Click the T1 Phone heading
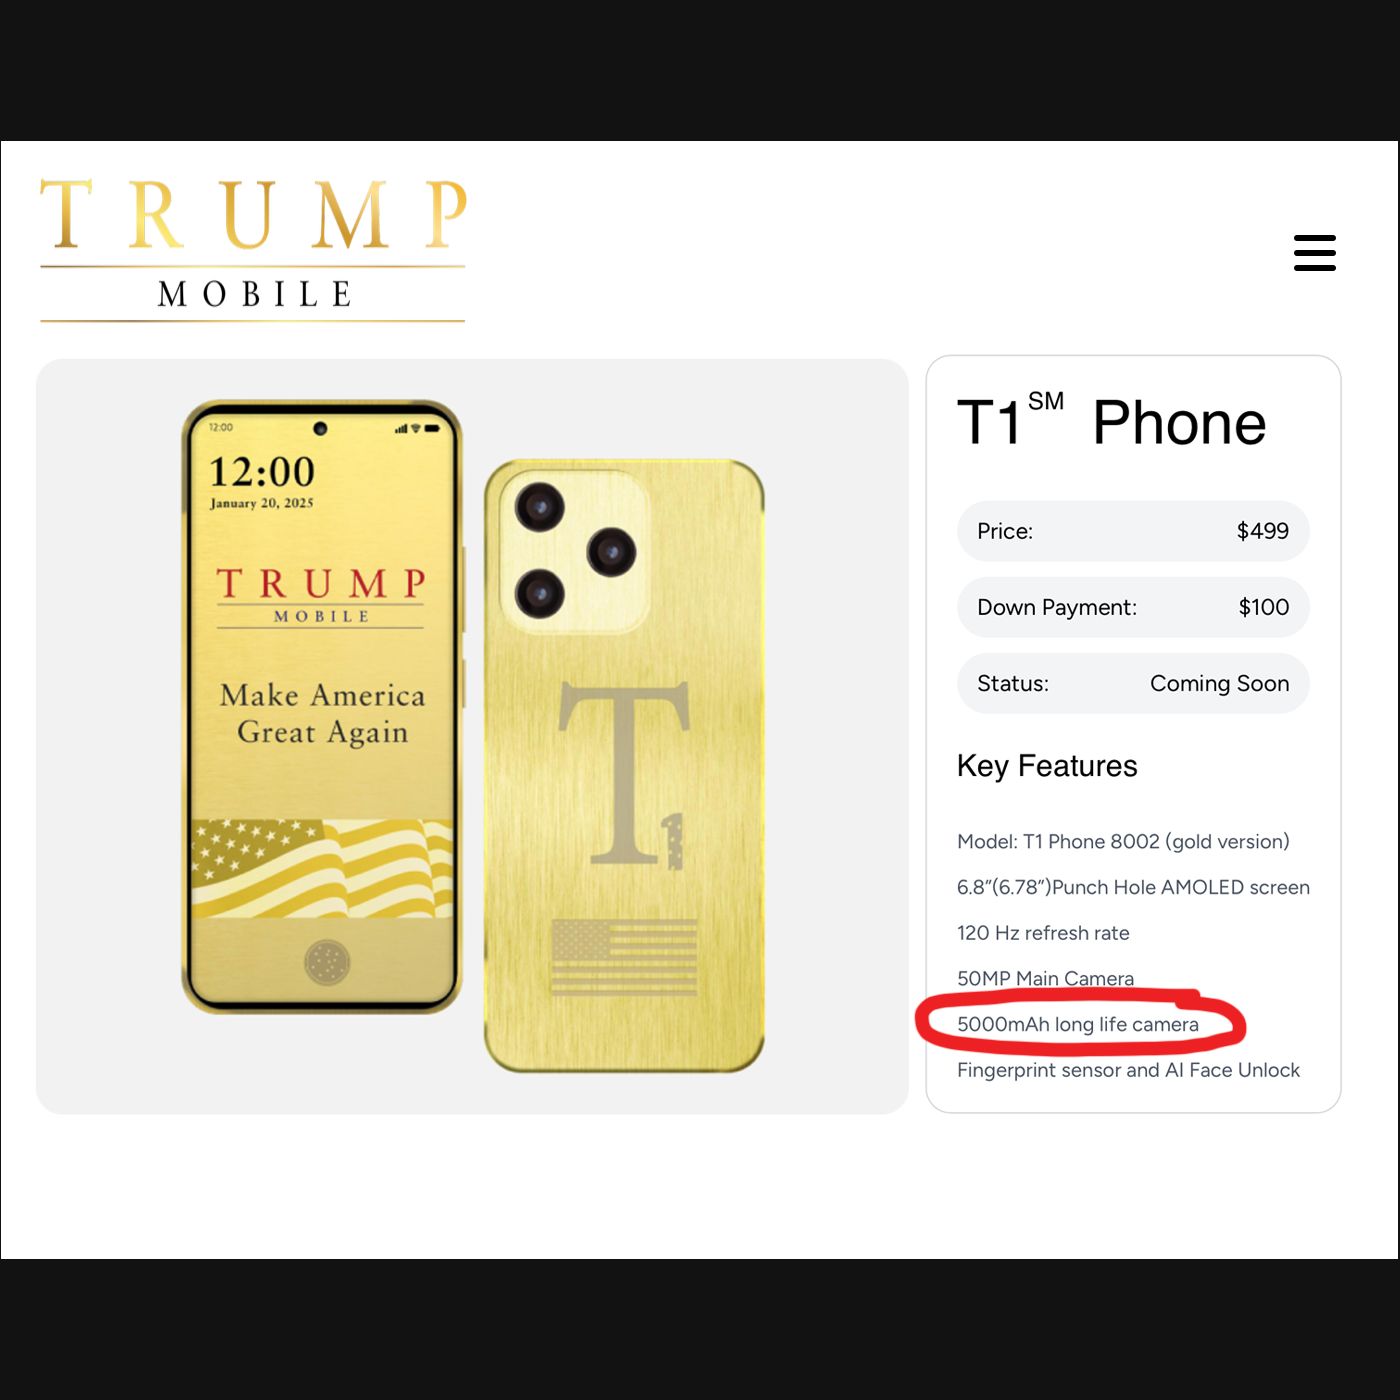 pos(1111,421)
